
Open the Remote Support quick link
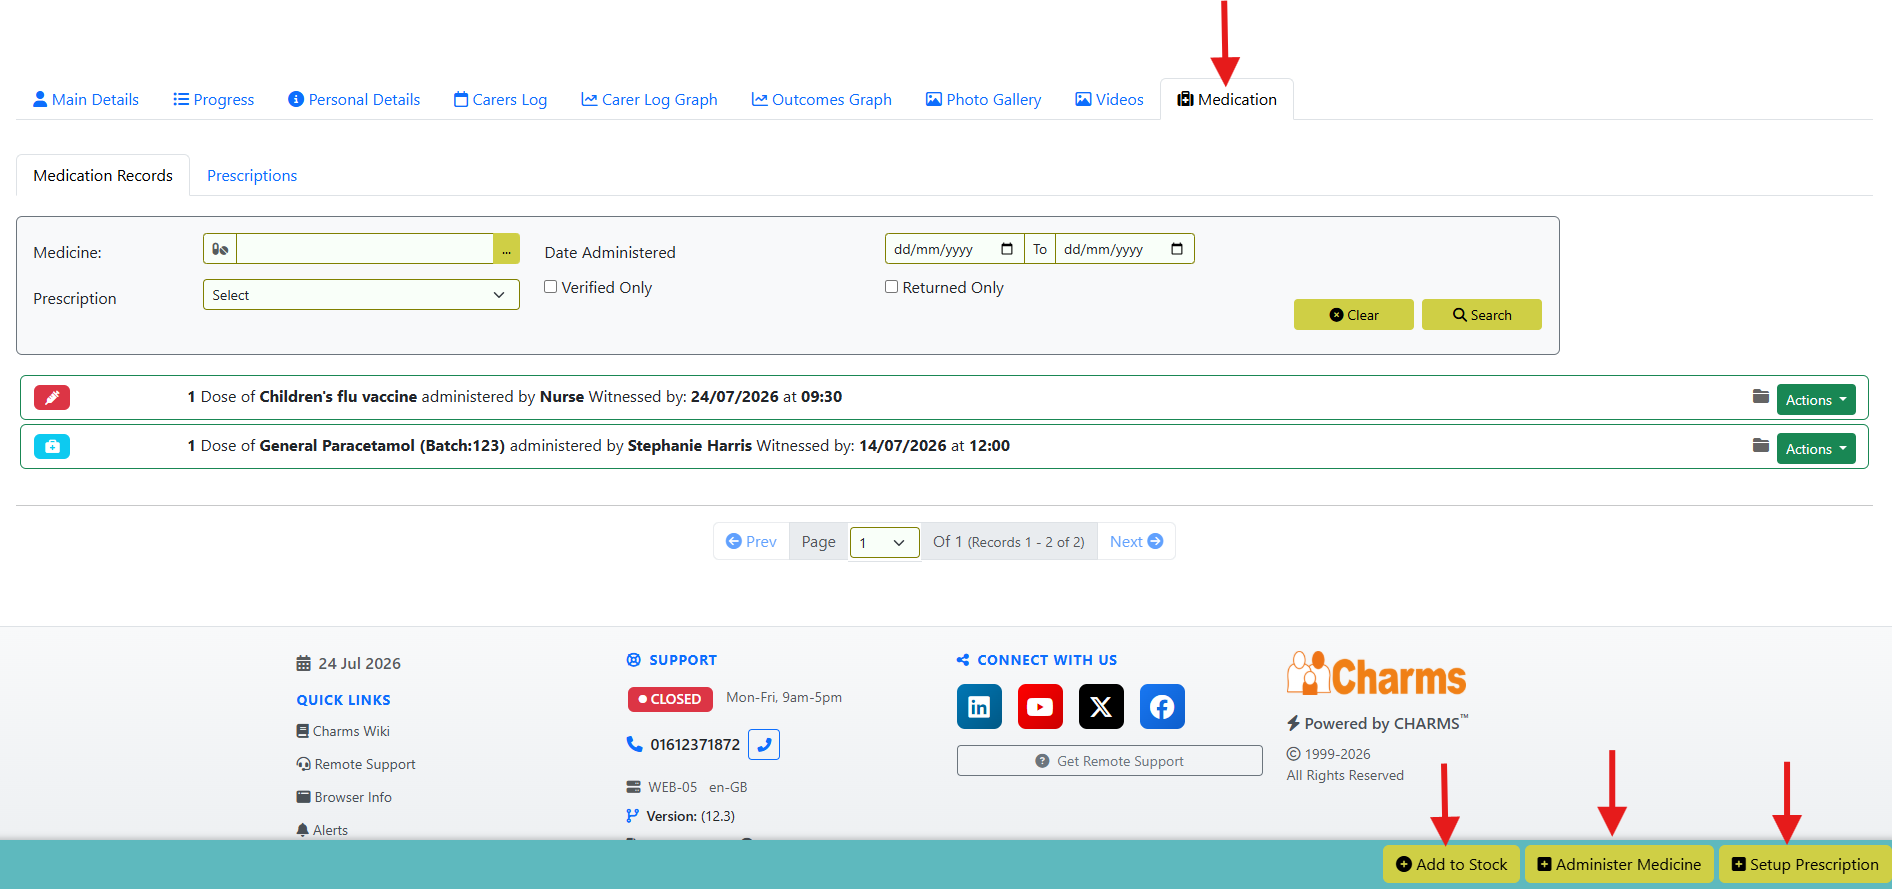356,764
